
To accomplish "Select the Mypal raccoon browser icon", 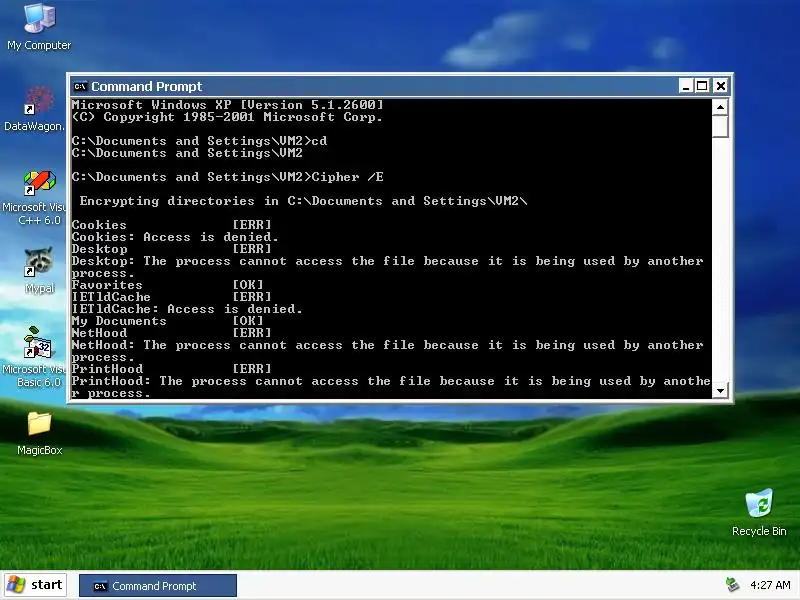I will 39,271.
